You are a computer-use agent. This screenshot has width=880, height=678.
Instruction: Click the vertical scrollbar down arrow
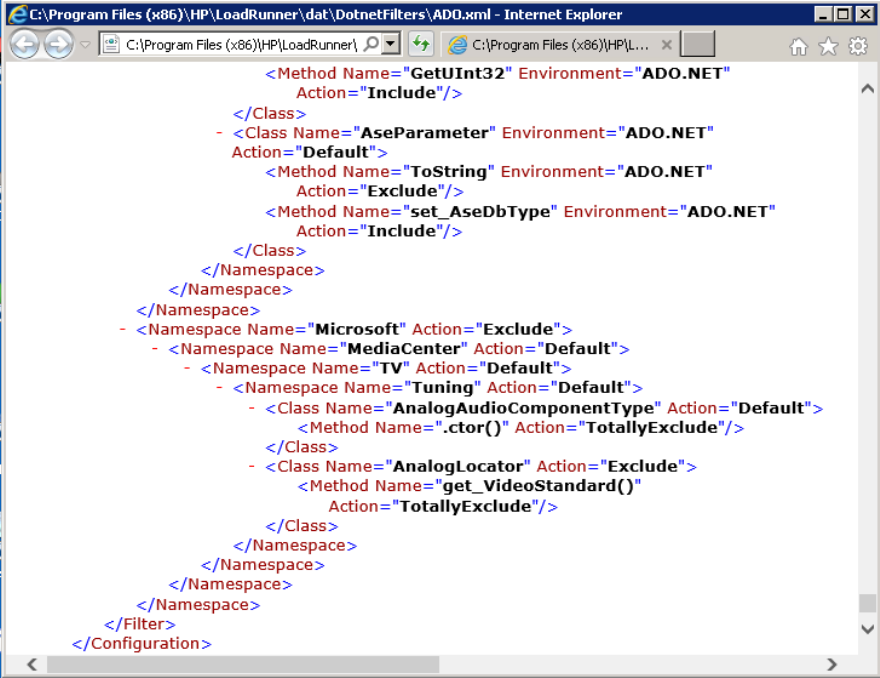click(867, 629)
